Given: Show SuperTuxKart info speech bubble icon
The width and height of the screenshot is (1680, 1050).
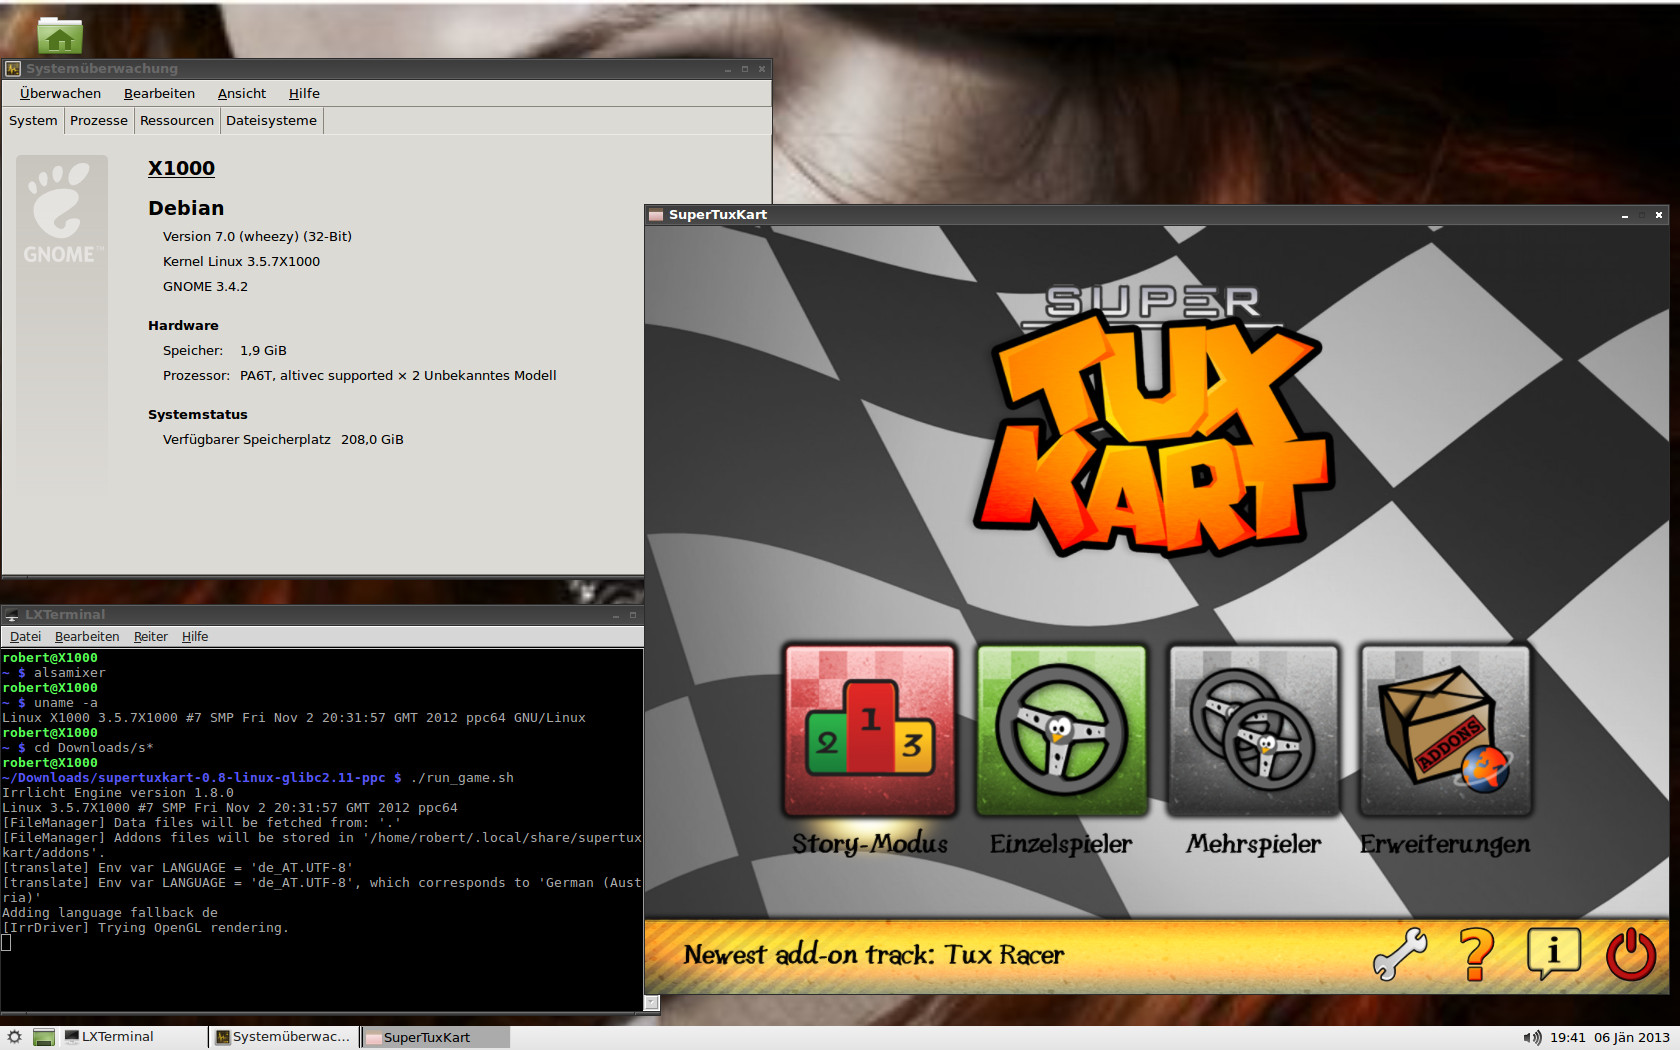Looking at the screenshot, I should pos(1553,953).
